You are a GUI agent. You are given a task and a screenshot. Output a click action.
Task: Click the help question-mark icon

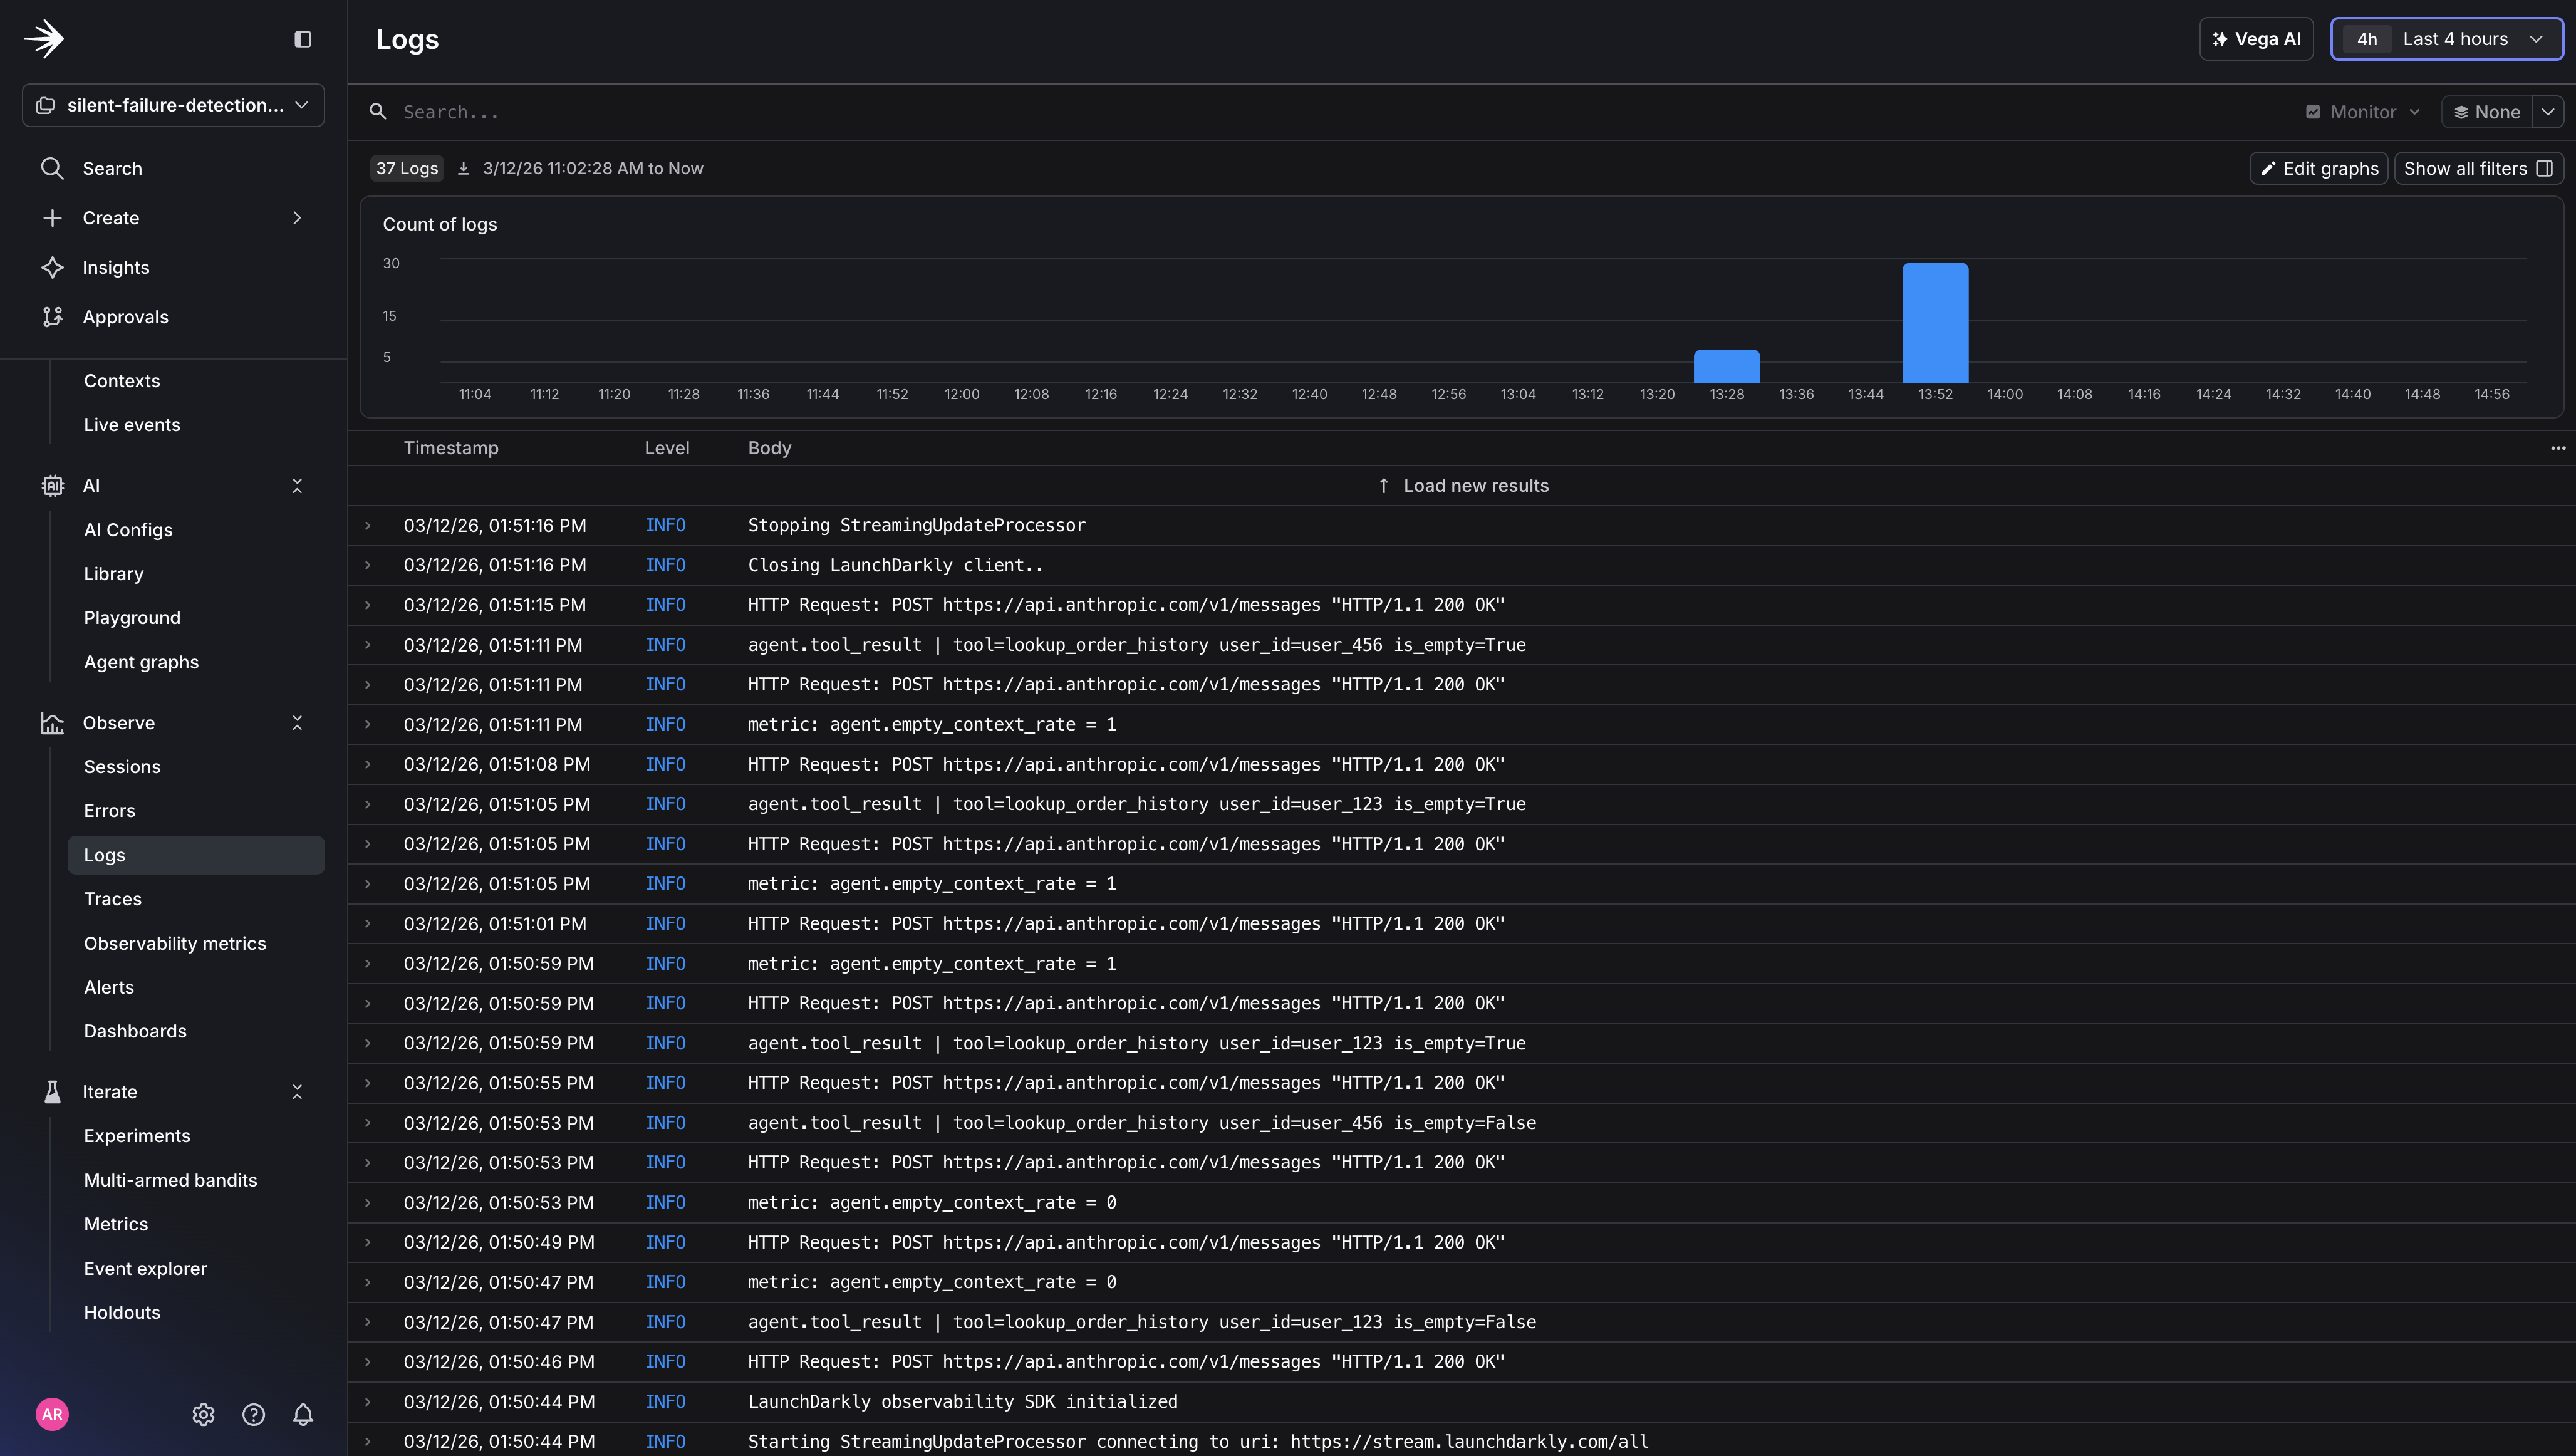(253, 1414)
